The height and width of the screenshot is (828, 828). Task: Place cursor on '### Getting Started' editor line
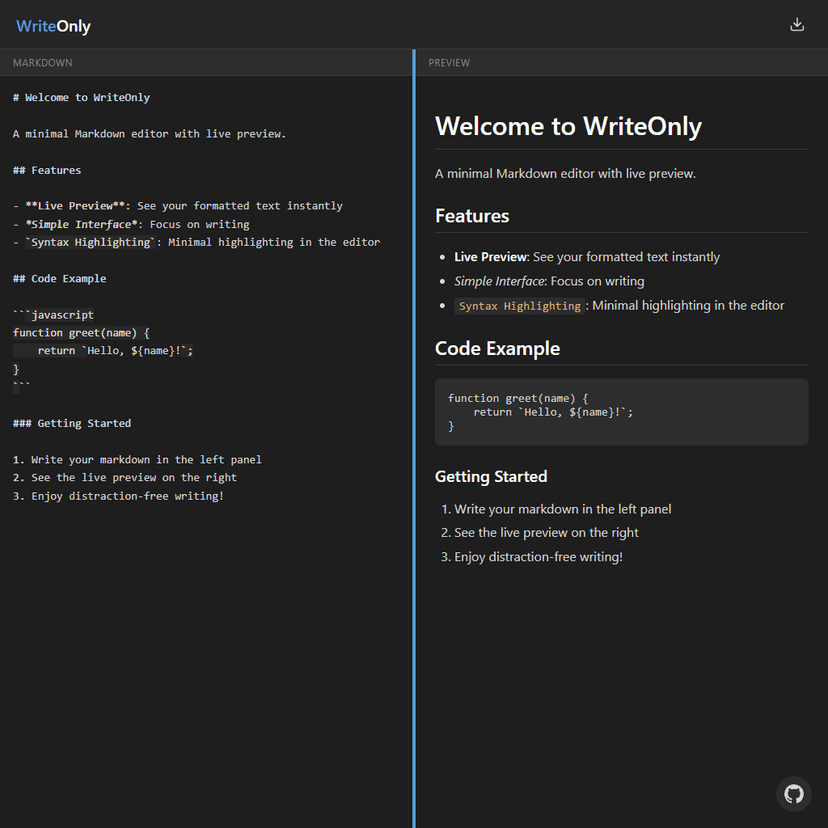pos(72,423)
